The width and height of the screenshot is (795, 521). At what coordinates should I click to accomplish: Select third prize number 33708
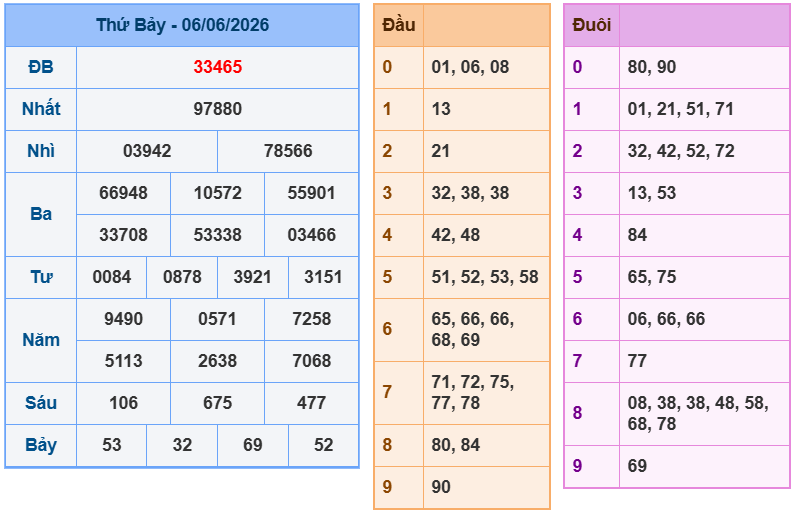coord(123,235)
